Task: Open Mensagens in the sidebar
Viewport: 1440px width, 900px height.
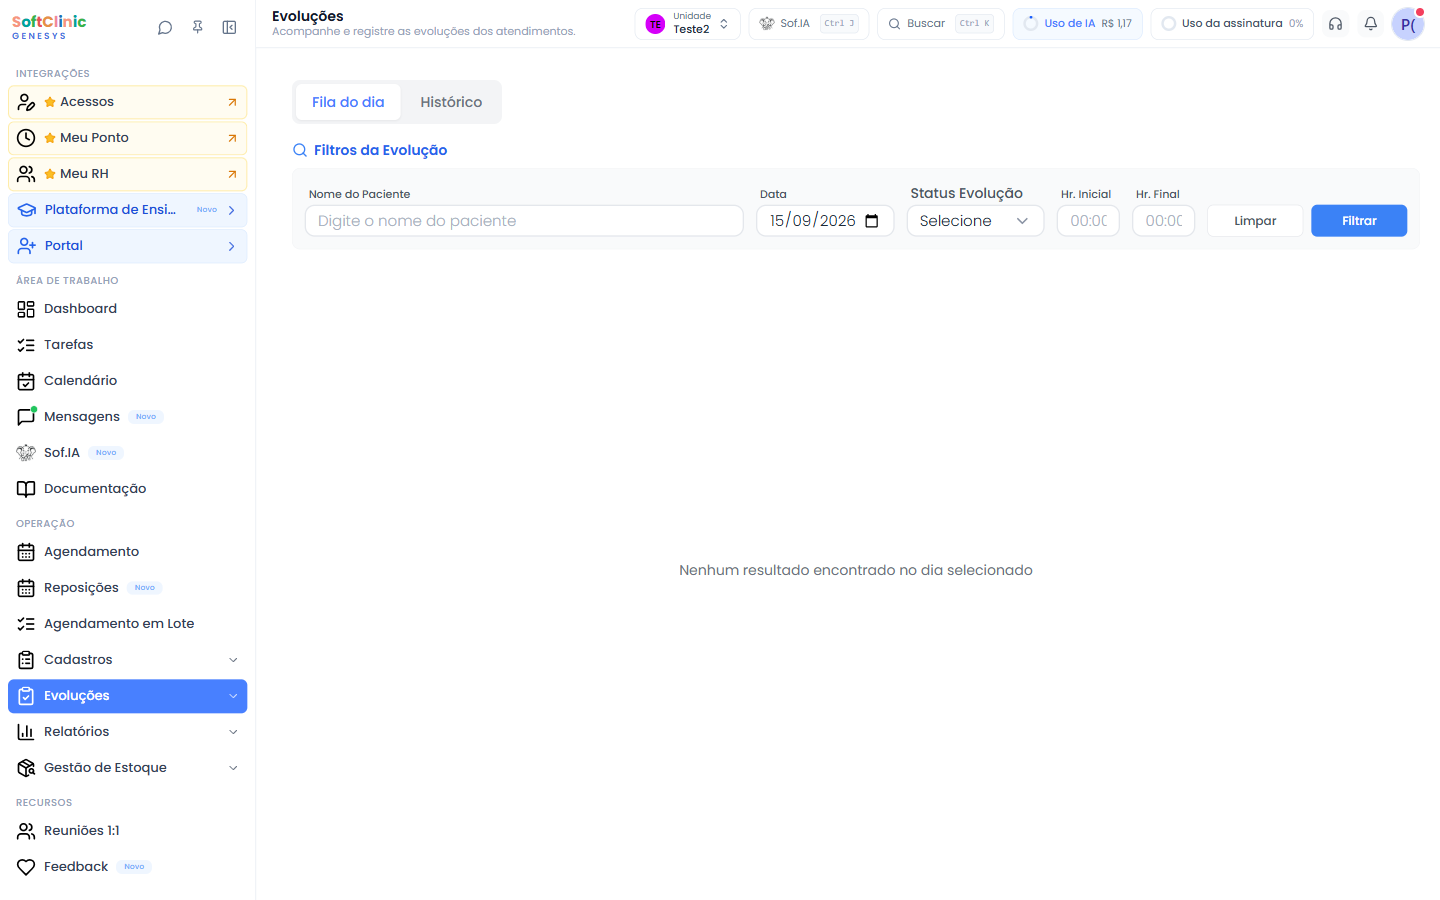Action: (127, 417)
